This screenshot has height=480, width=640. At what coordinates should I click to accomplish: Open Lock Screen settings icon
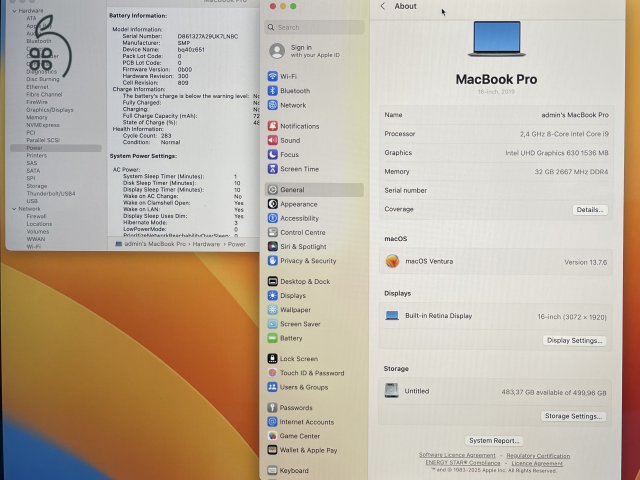(x=272, y=359)
